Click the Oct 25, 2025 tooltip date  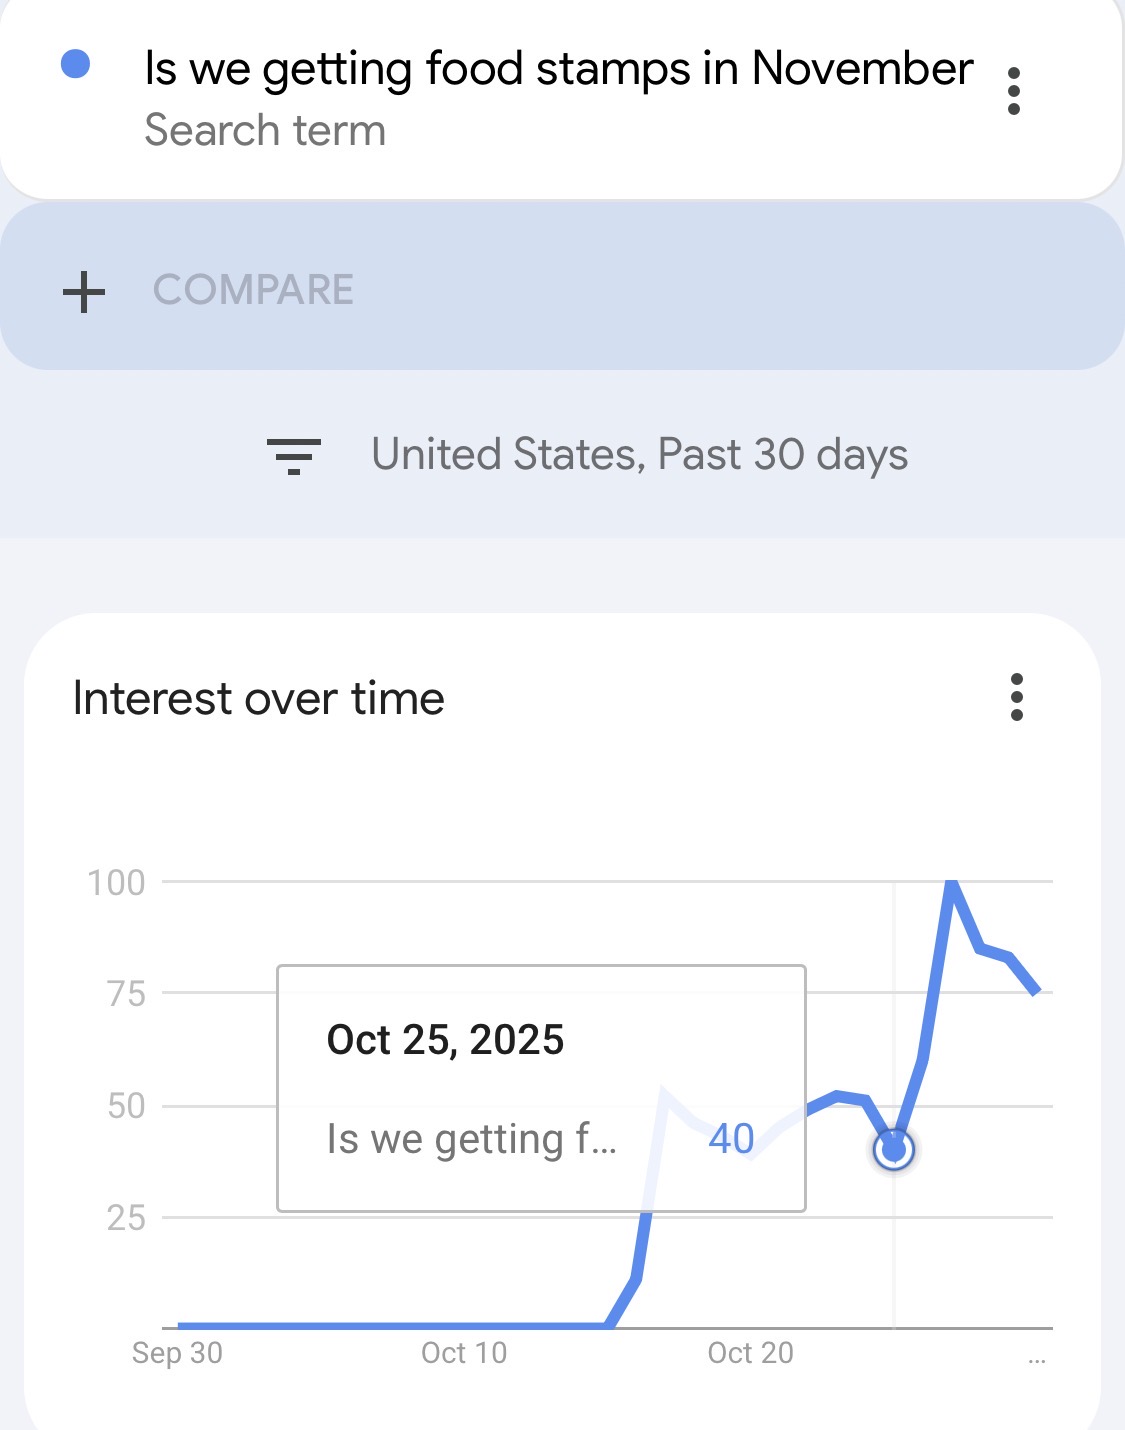click(445, 1040)
